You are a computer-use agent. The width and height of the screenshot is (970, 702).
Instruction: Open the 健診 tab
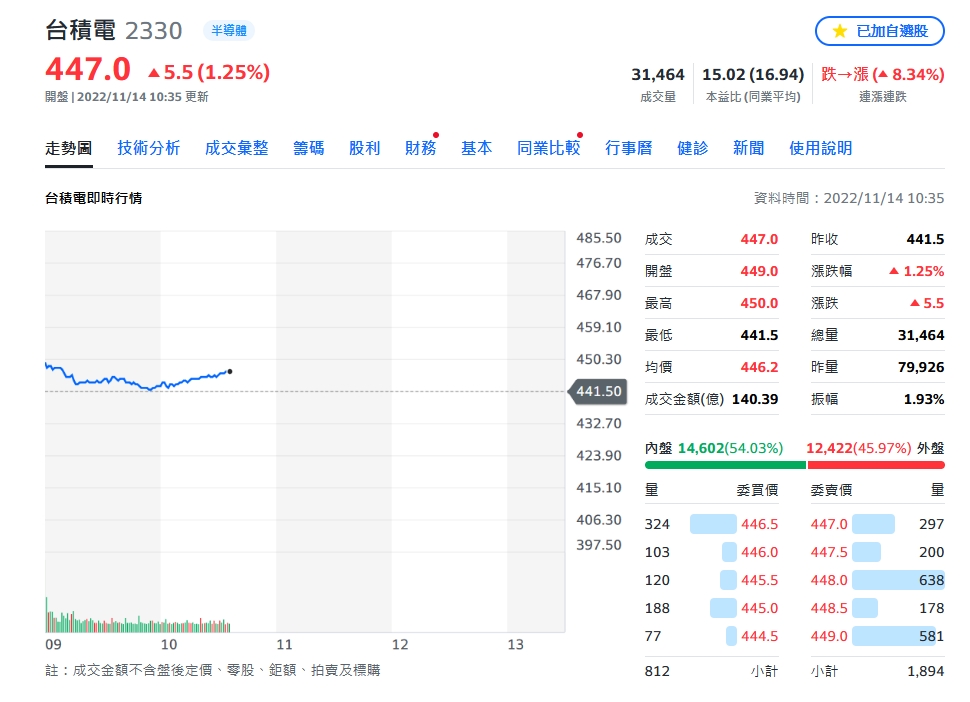point(692,148)
